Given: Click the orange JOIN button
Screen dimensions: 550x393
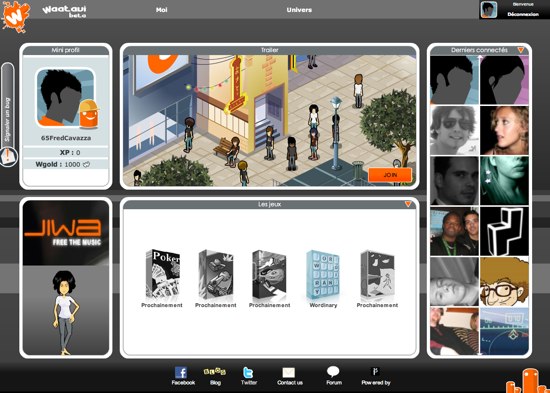Looking at the screenshot, I should [390, 175].
